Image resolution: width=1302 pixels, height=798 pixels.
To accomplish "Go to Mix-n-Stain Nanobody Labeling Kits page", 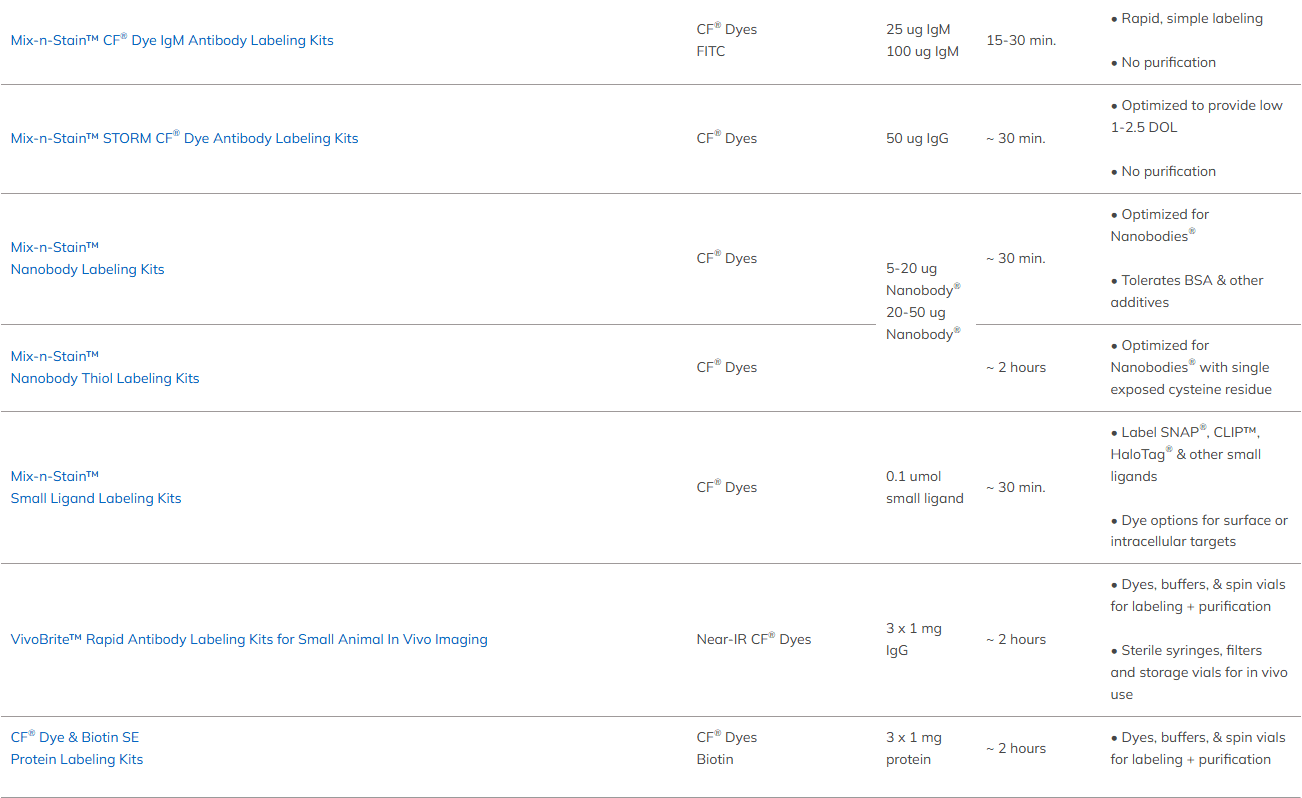I will [87, 269].
